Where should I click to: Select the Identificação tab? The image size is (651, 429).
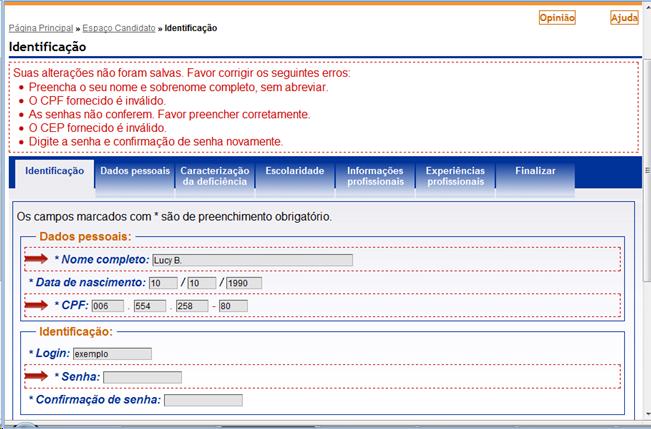coord(54,171)
